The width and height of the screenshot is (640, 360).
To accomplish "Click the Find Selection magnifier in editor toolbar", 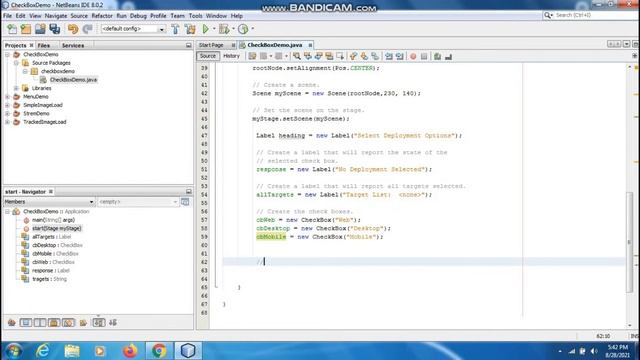I will [297, 56].
